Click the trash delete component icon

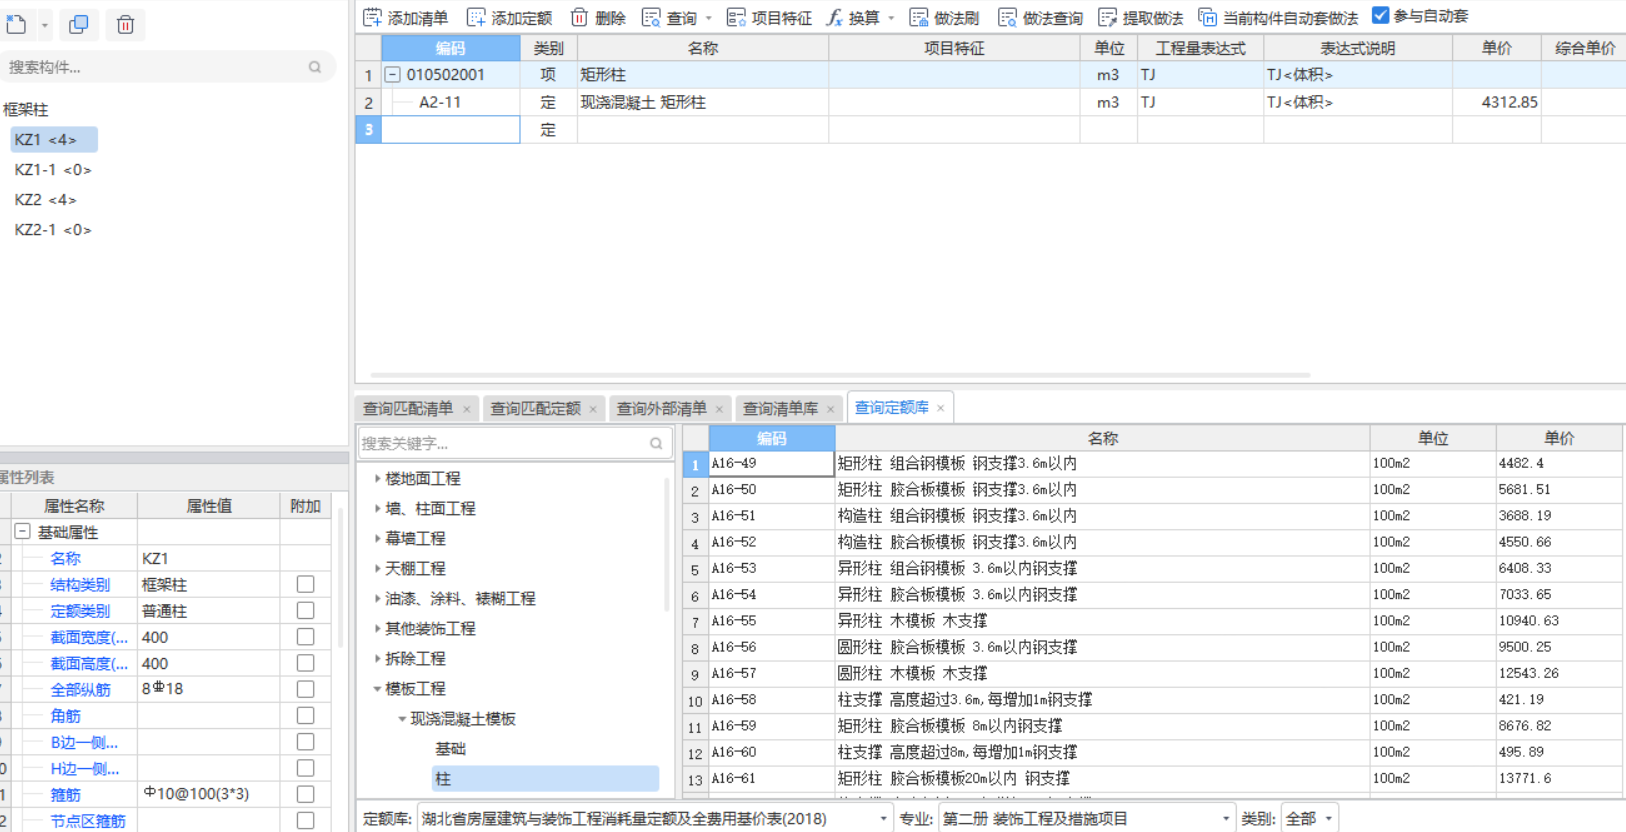[125, 24]
